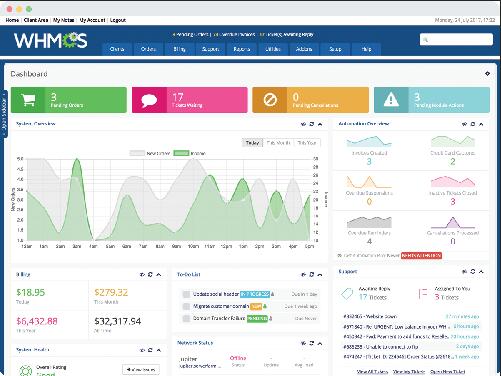This screenshot has height=376, width=501.
Task: Click the Logout link
Action: point(118,20)
